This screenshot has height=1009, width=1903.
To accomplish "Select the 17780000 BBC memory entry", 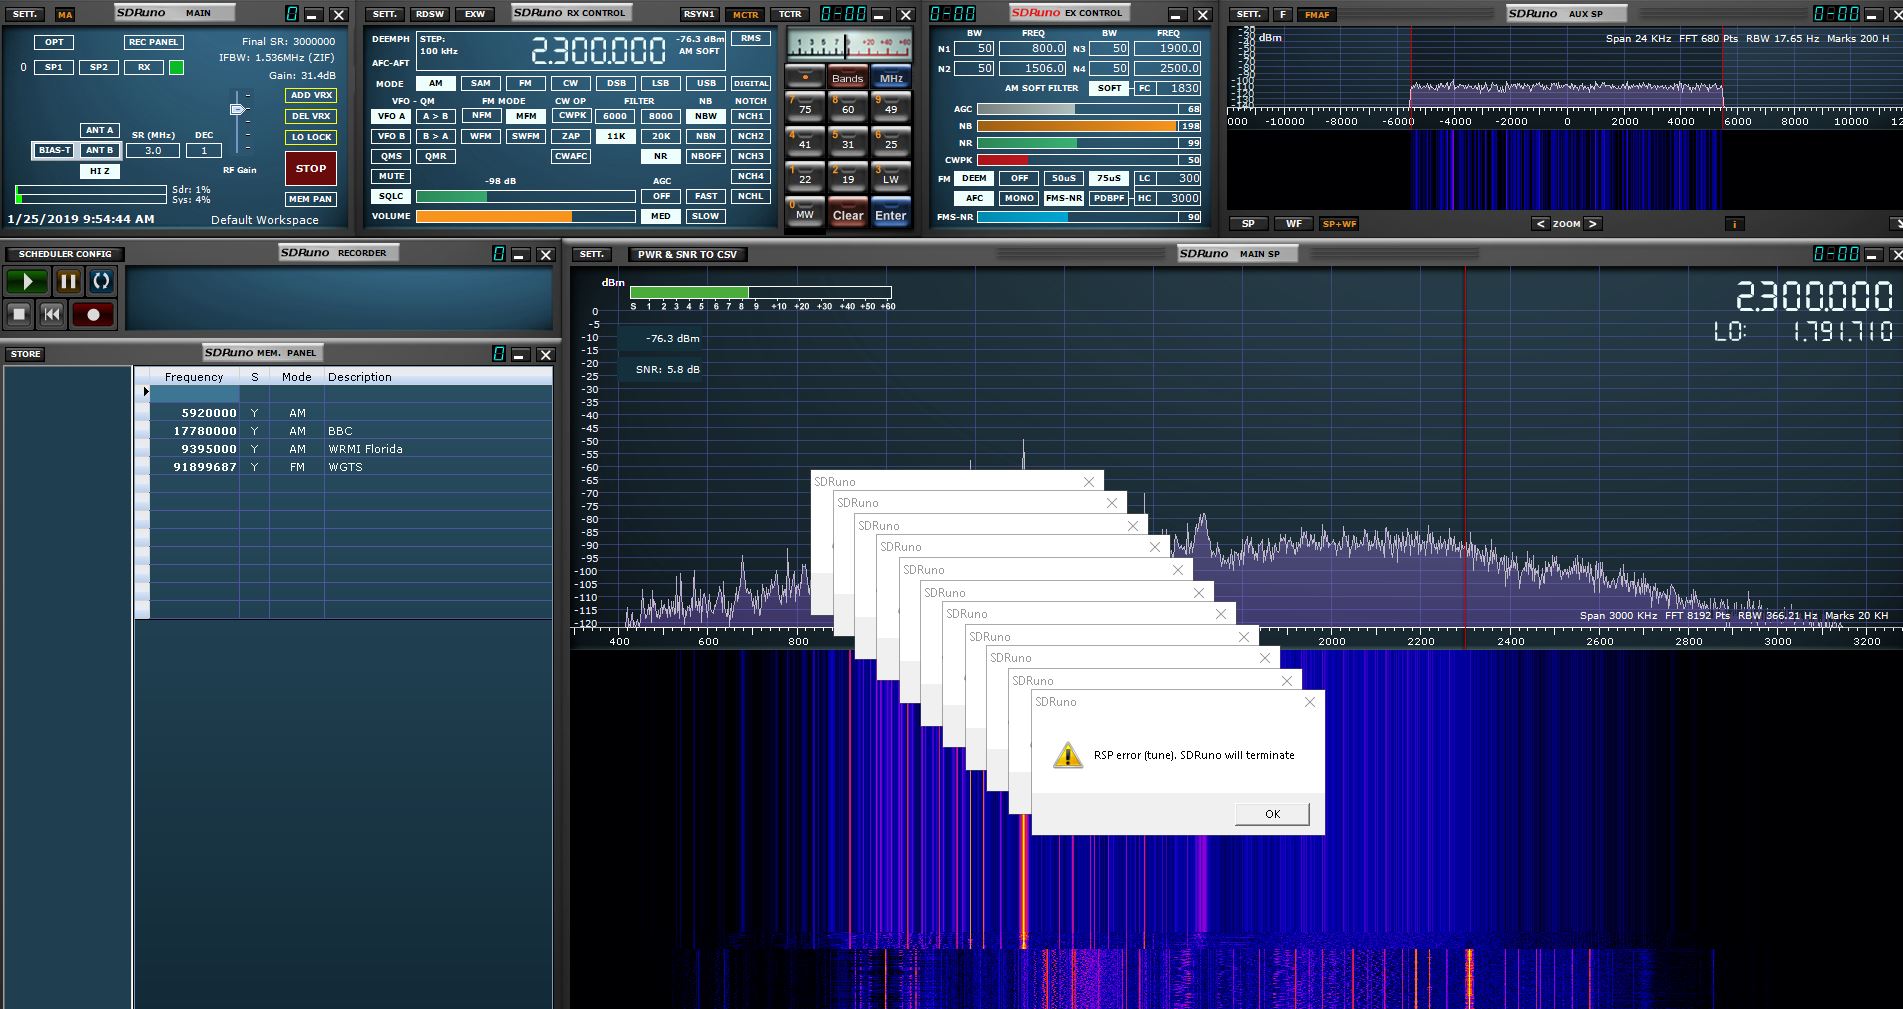I will [343, 431].
